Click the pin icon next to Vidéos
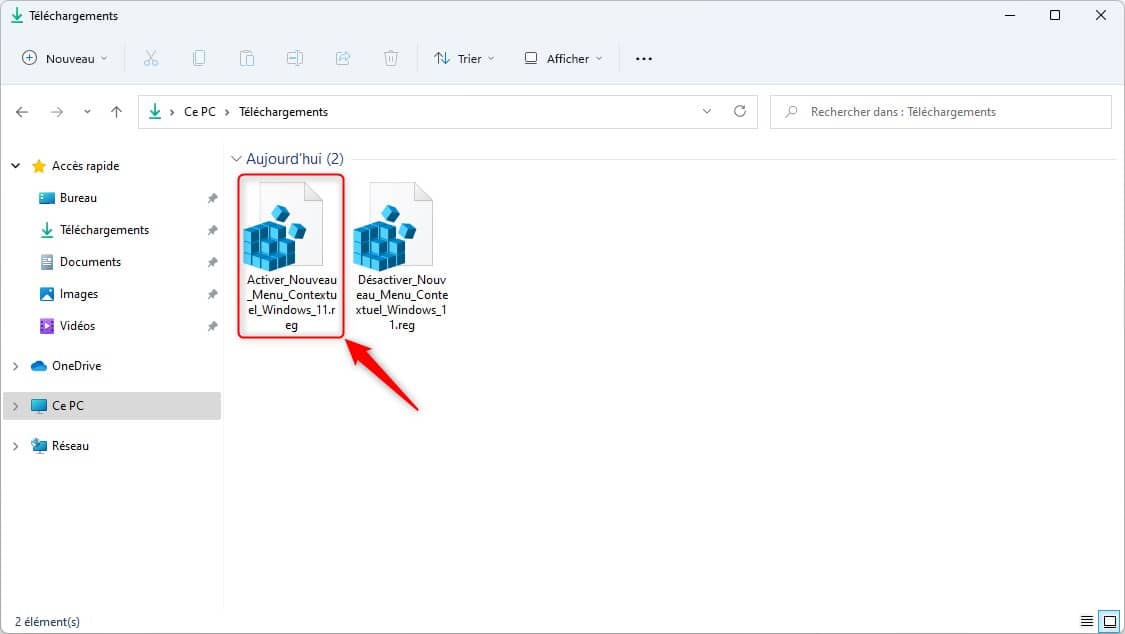The height and width of the screenshot is (634, 1125). [x=212, y=326]
